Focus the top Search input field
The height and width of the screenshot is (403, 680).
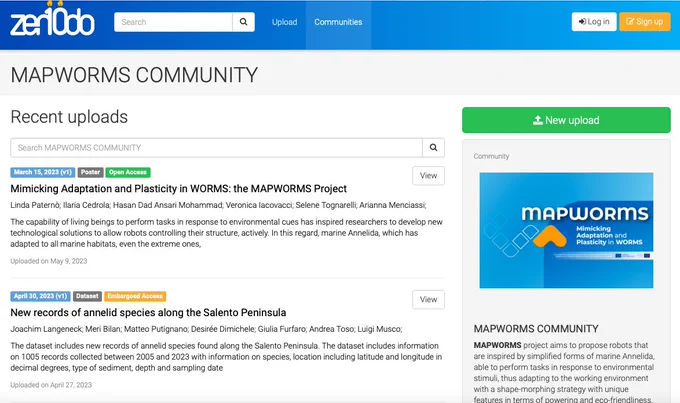pos(173,22)
